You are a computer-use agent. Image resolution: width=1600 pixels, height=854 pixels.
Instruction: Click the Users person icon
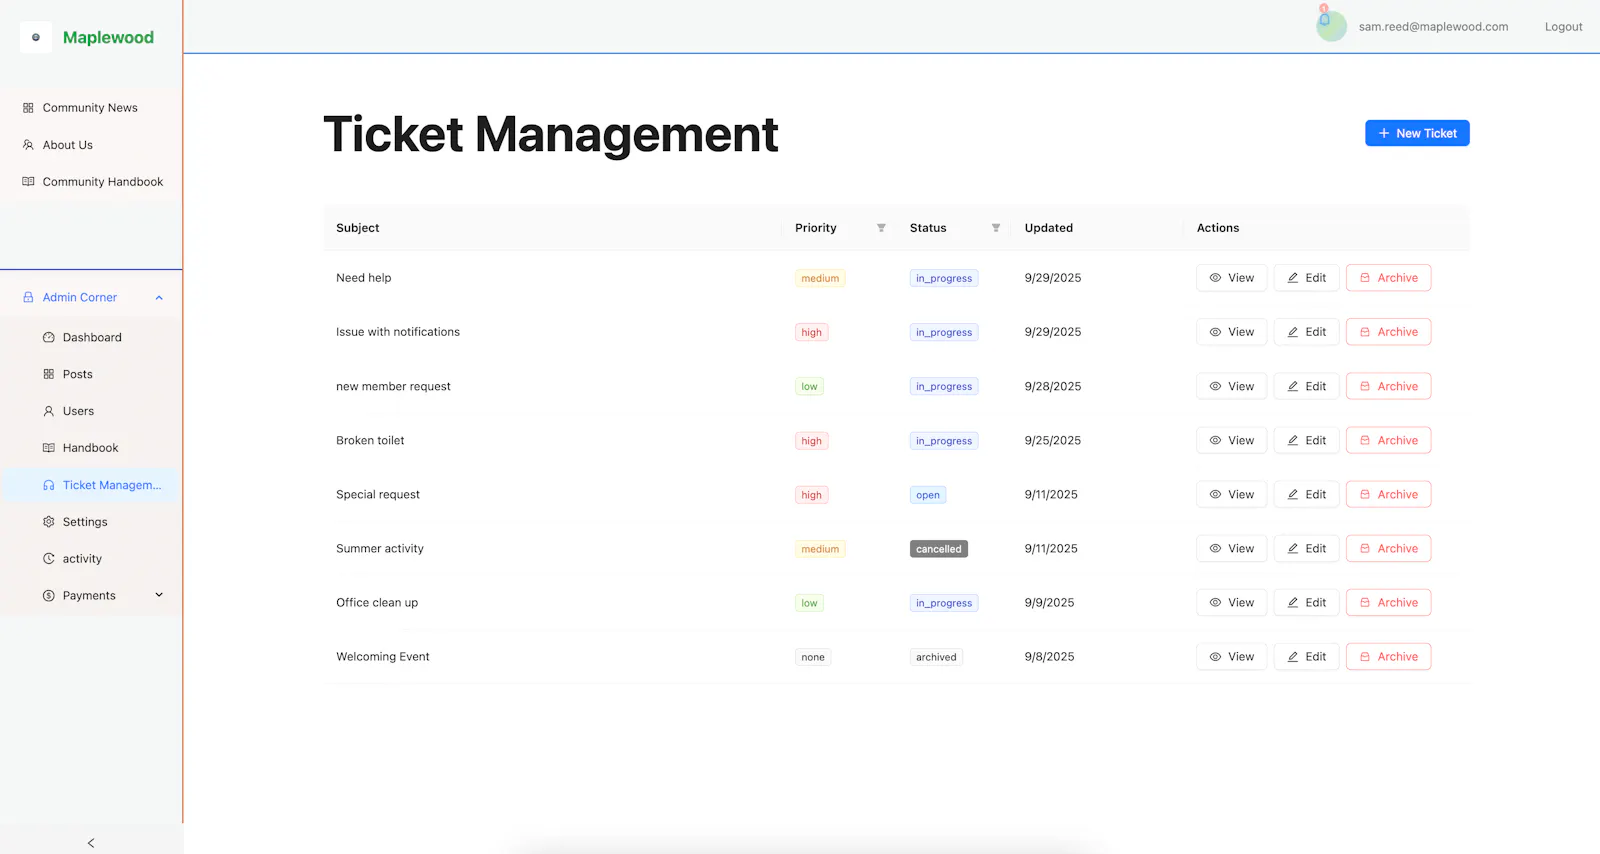click(48, 412)
